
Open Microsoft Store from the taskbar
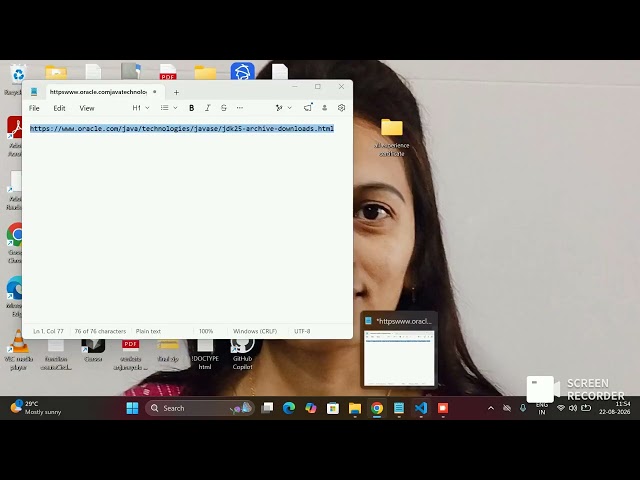333,408
